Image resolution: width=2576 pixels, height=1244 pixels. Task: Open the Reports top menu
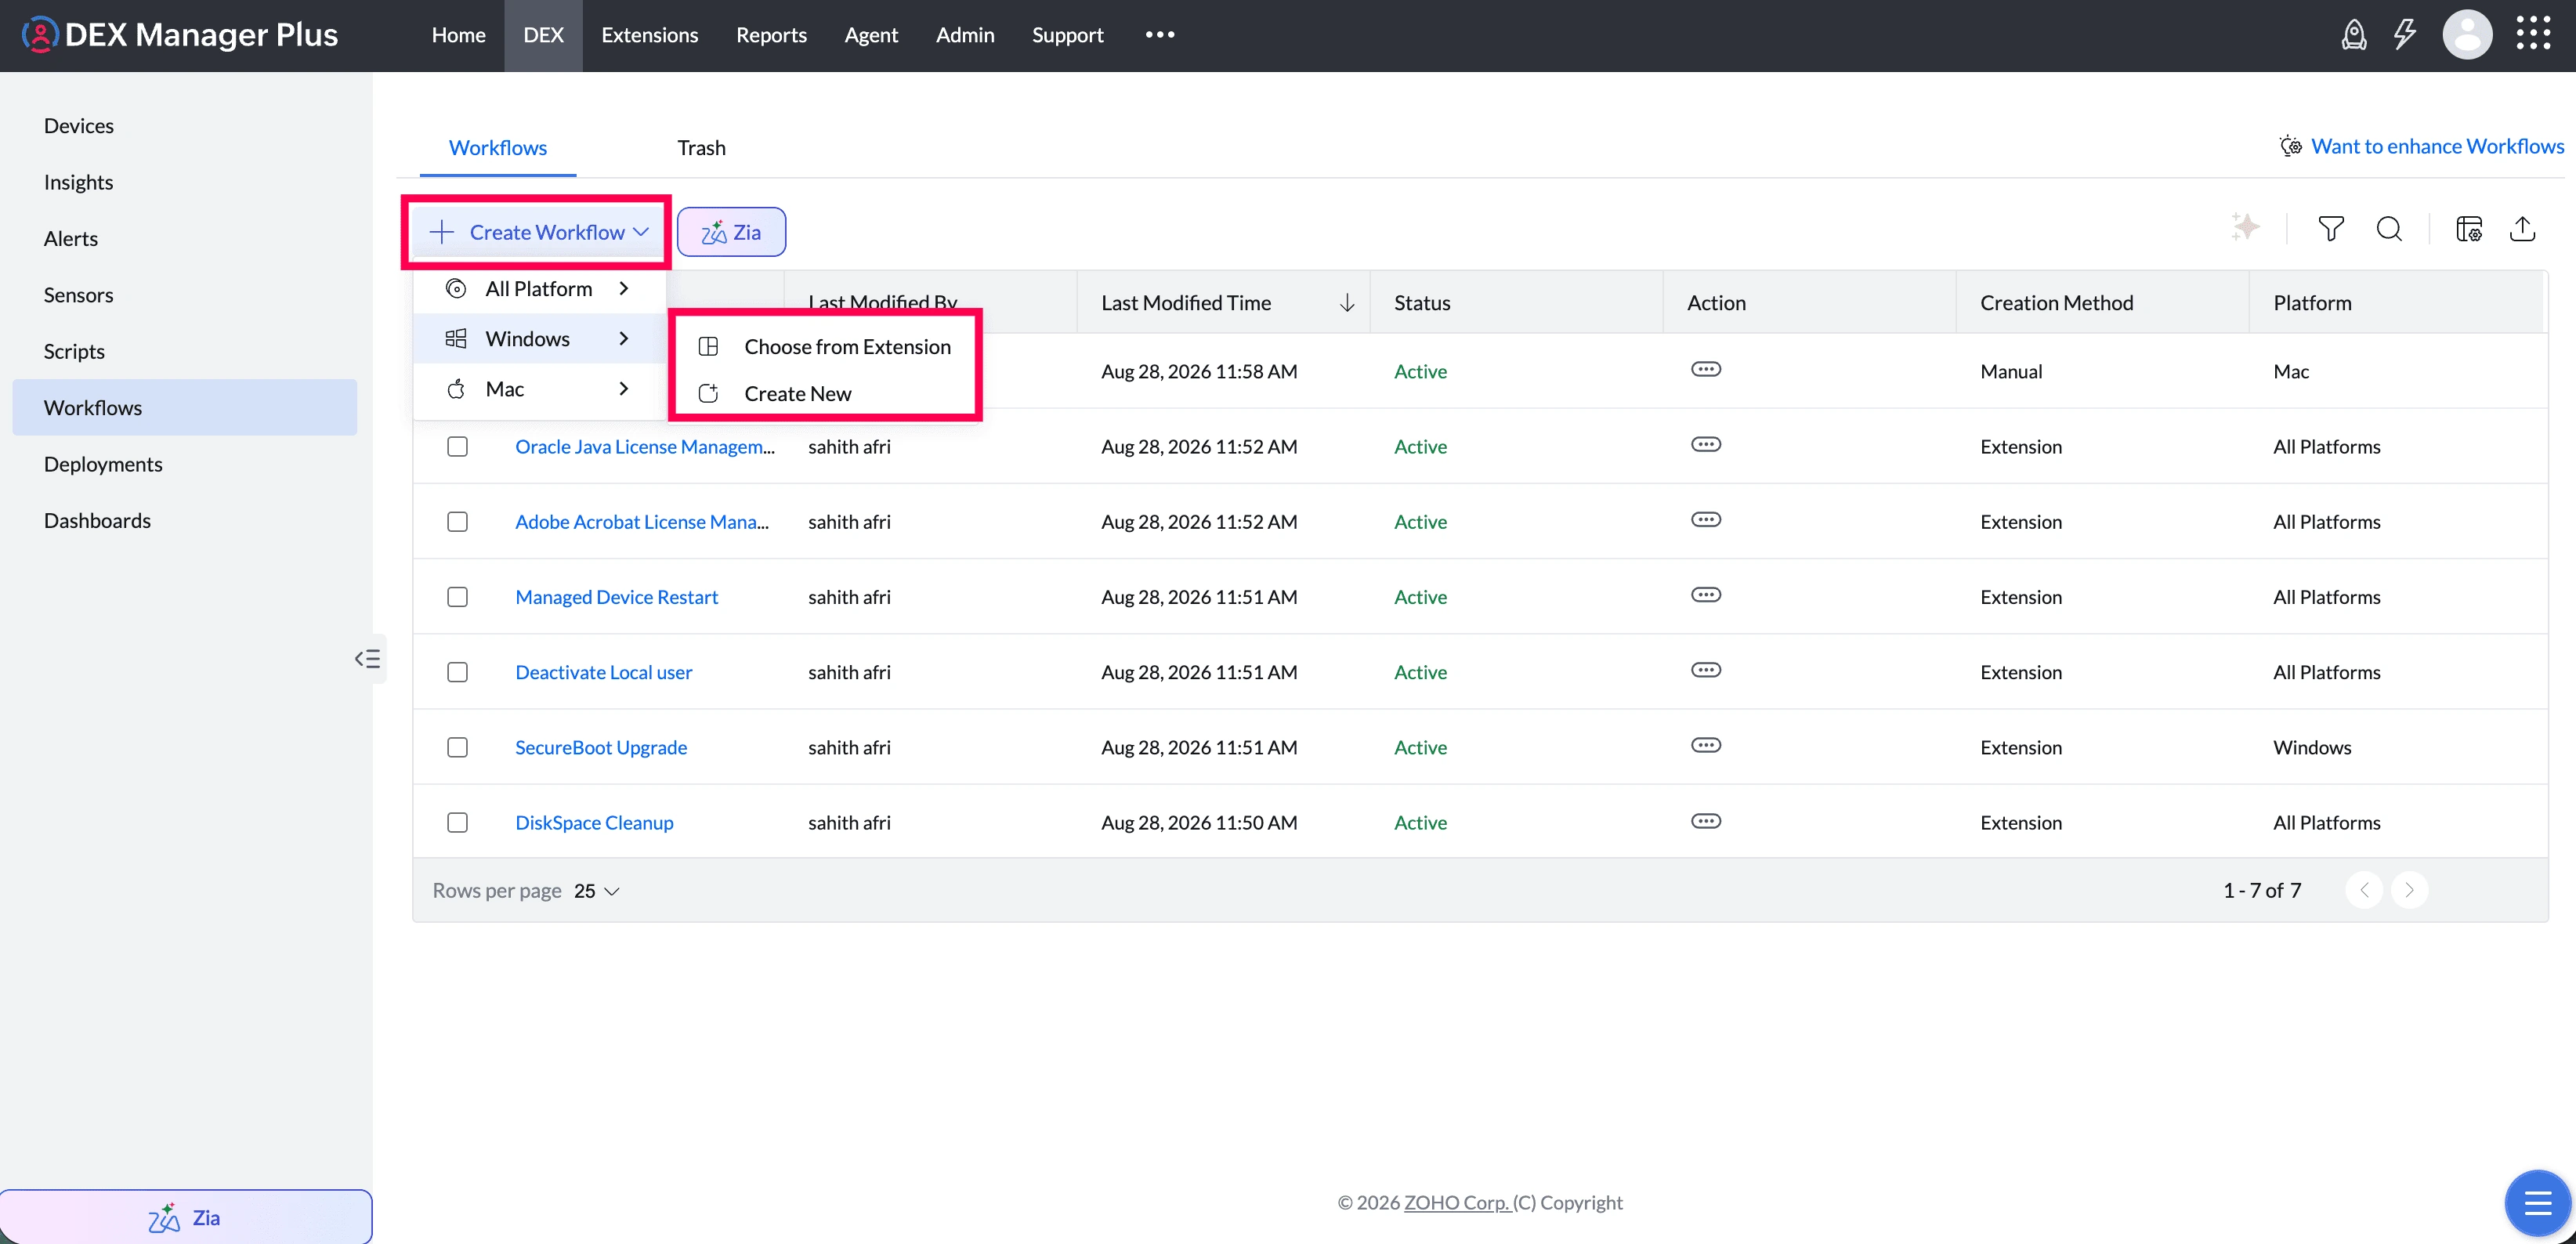point(771,35)
